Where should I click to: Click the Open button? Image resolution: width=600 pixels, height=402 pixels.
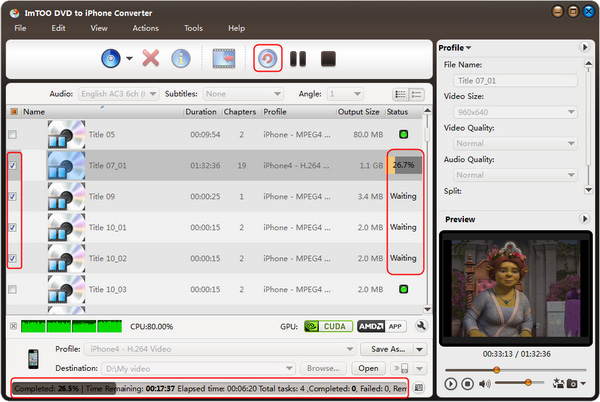click(368, 368)
